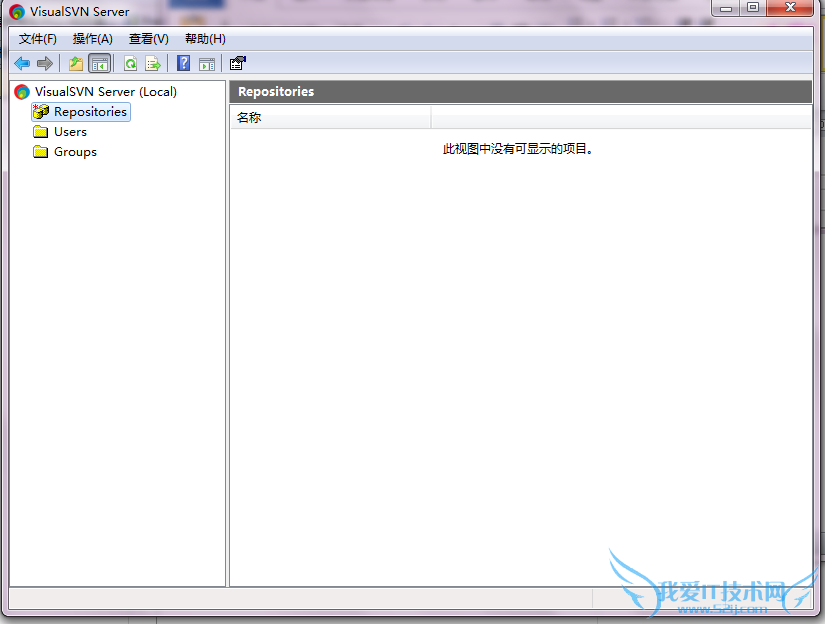The width and height of the screenshot is (825, 624).
Task: Close the VisualSVN Server window
Action: (790, 8)
